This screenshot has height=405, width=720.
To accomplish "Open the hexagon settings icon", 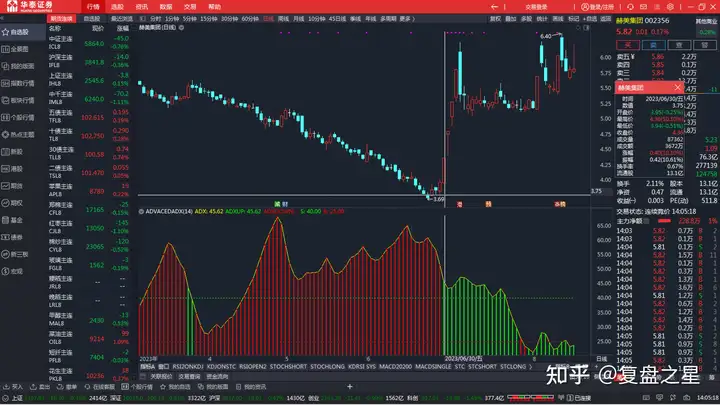I will pyautogui.click(x=670, y=7).
